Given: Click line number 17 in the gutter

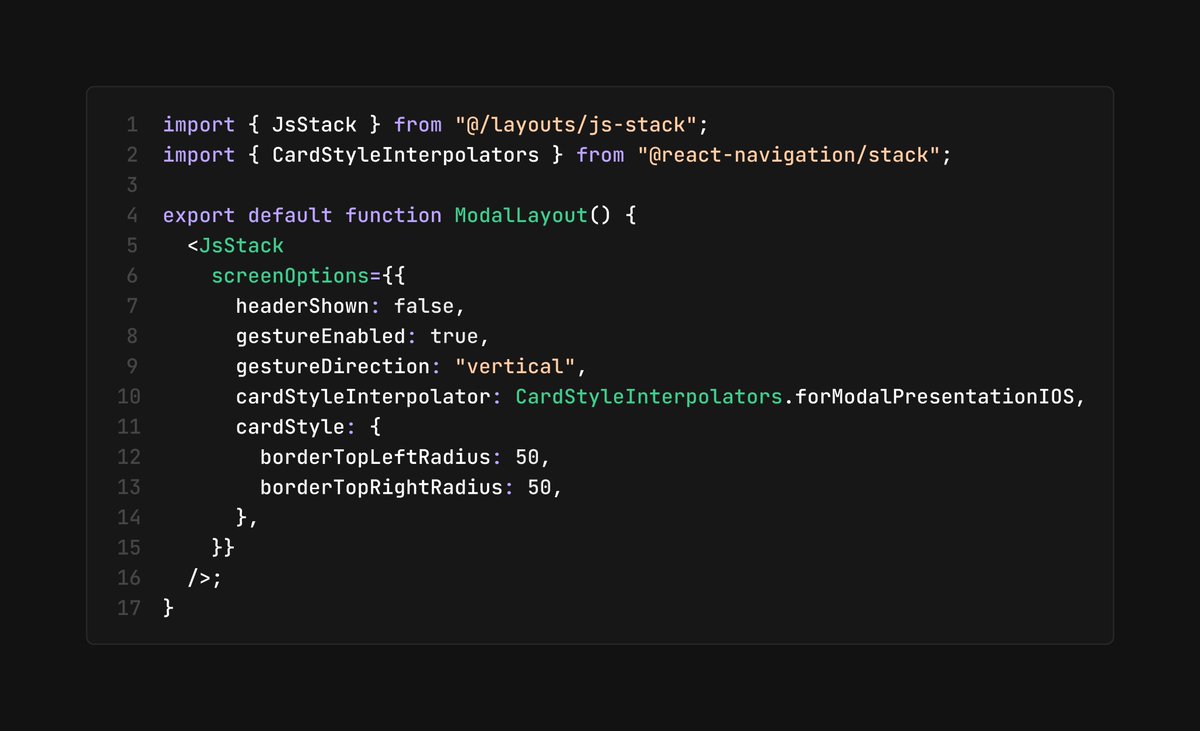Looking at the screenshot, I should click(129, 607).
